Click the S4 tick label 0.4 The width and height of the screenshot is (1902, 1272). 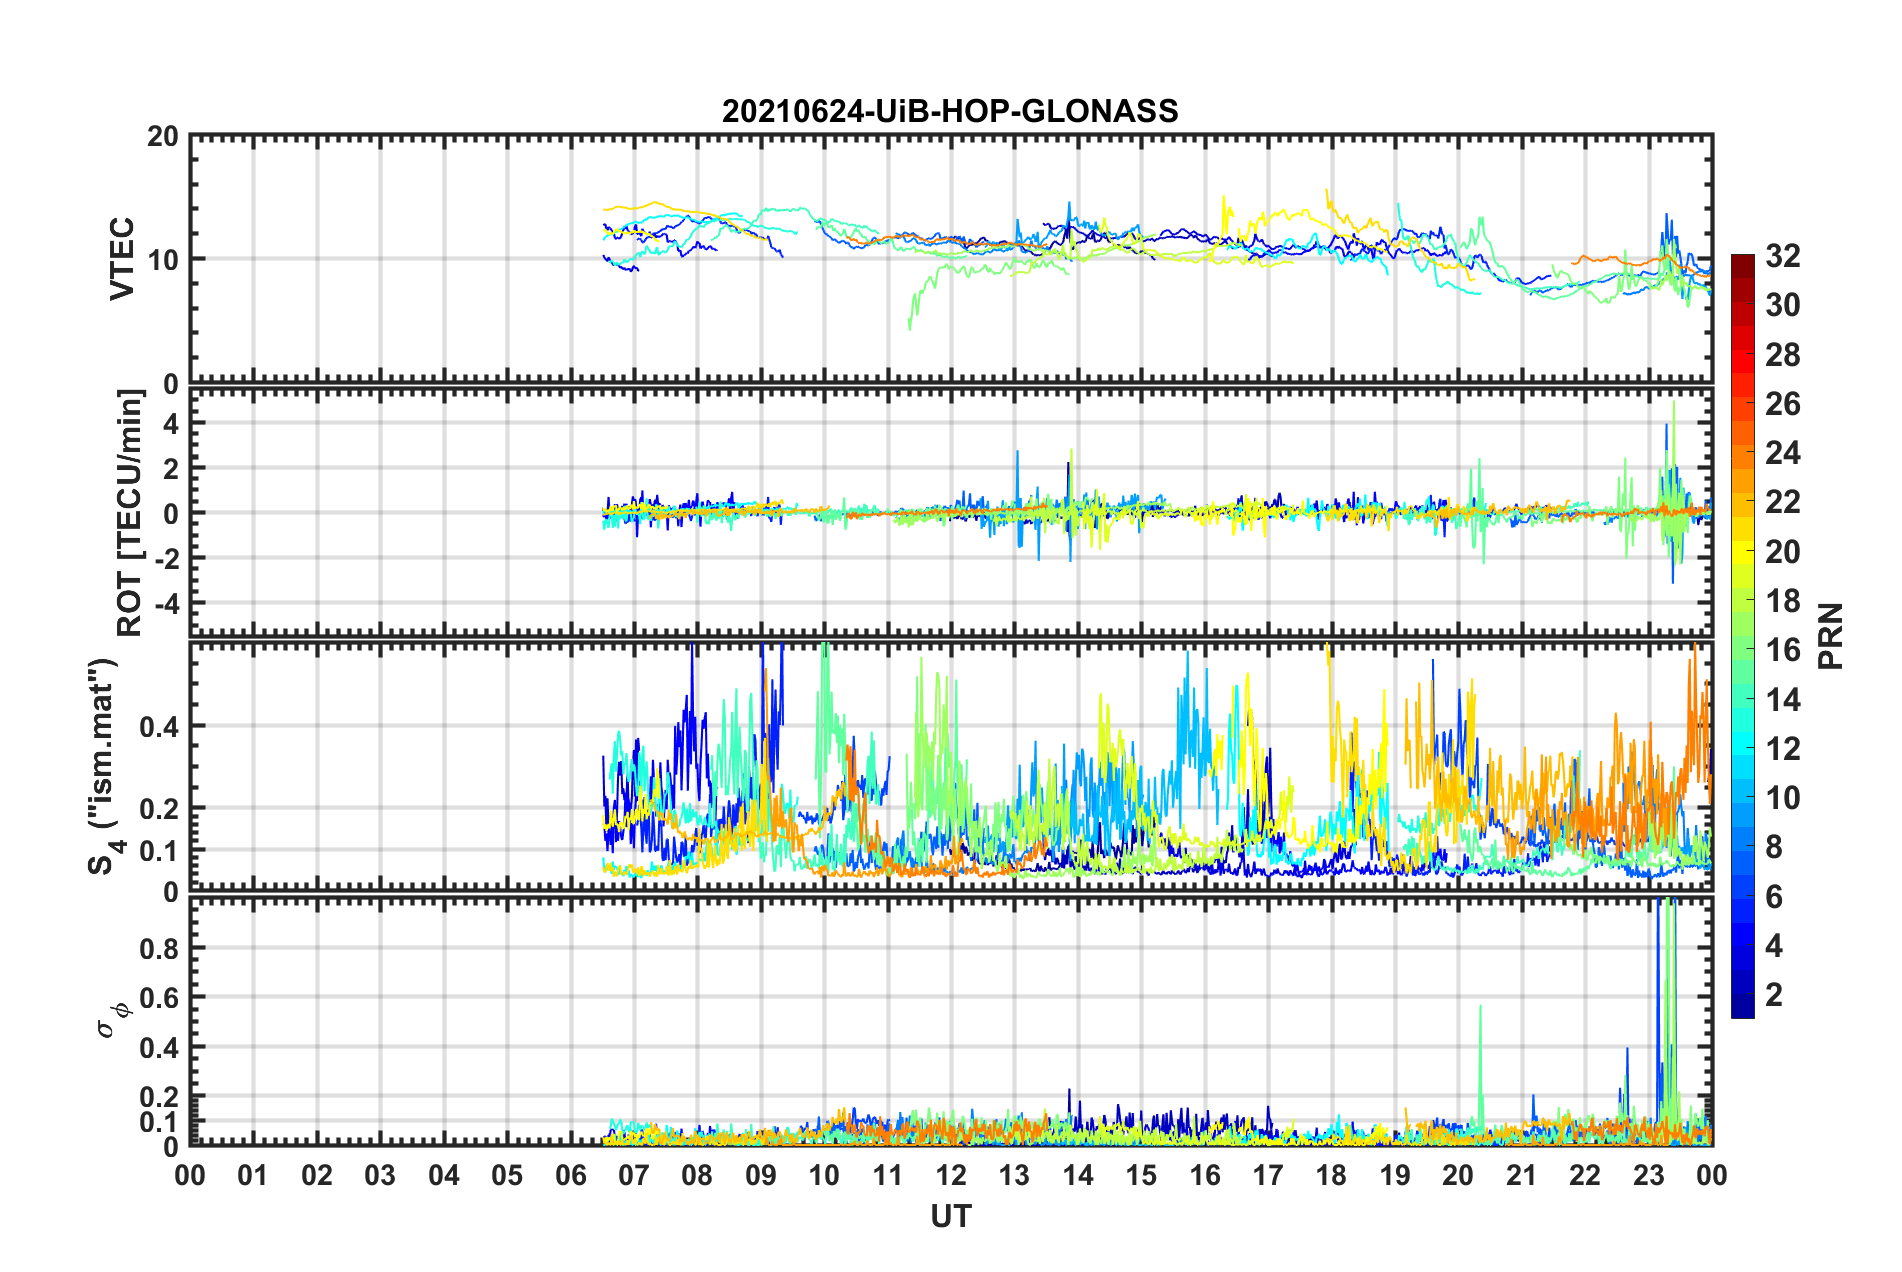pos(159,727)
